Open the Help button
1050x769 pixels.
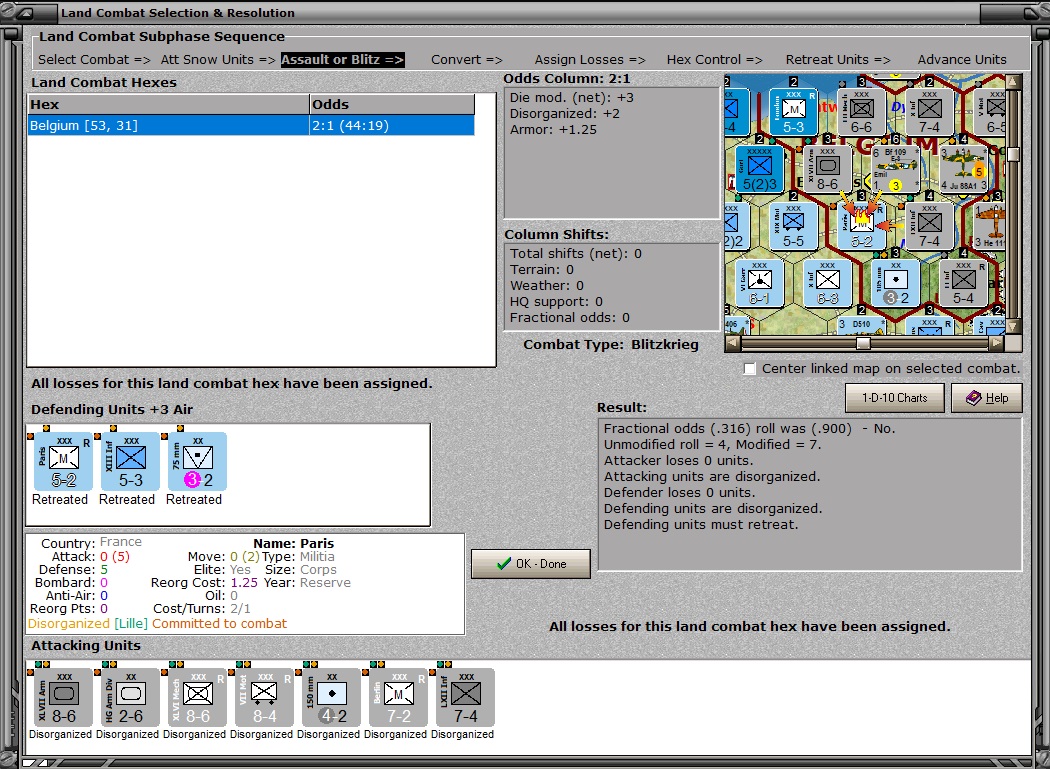point(987,398)
